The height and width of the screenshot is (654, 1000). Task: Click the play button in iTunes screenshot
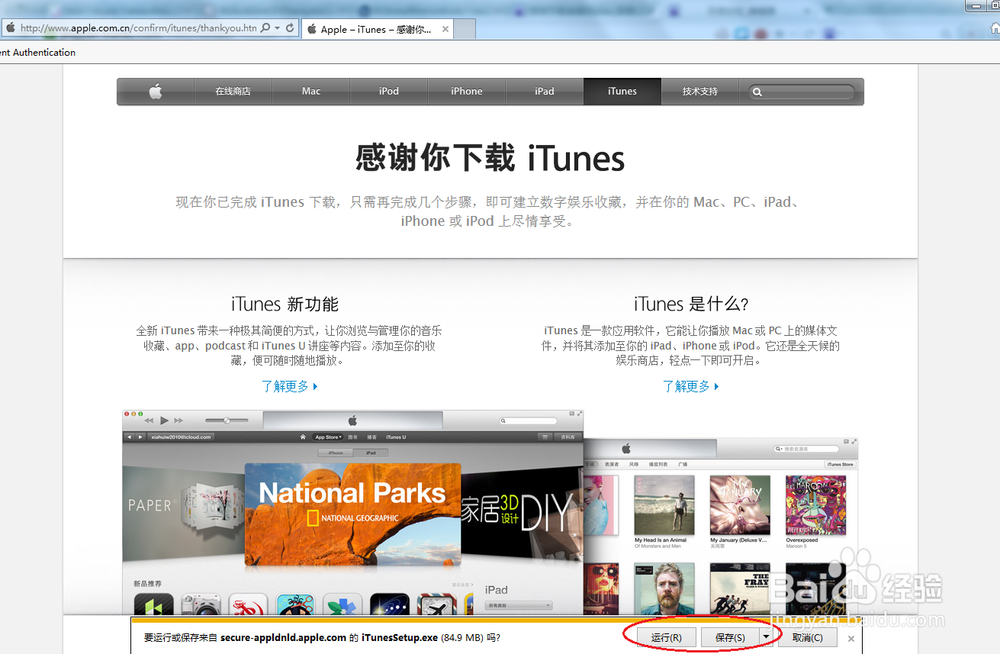pos(164,420)
